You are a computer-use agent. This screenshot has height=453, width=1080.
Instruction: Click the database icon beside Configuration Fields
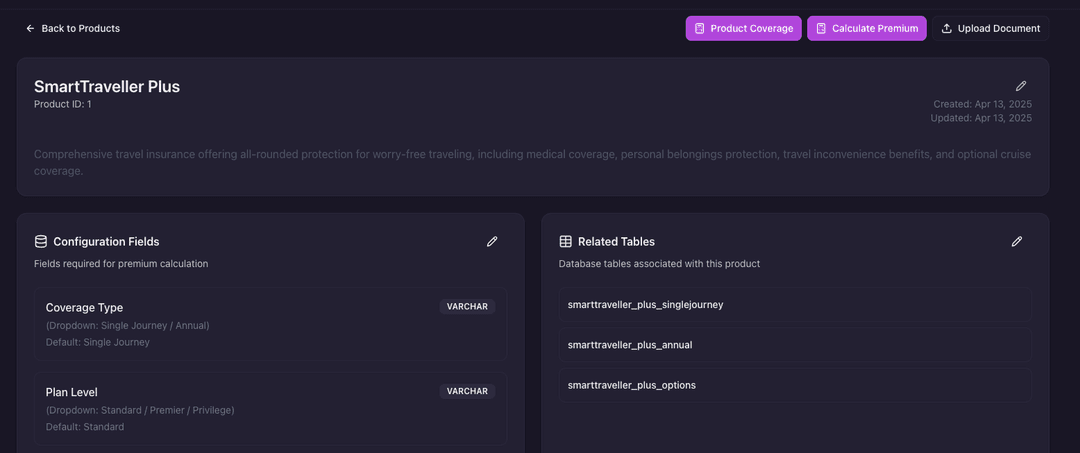tap(41, 242)
